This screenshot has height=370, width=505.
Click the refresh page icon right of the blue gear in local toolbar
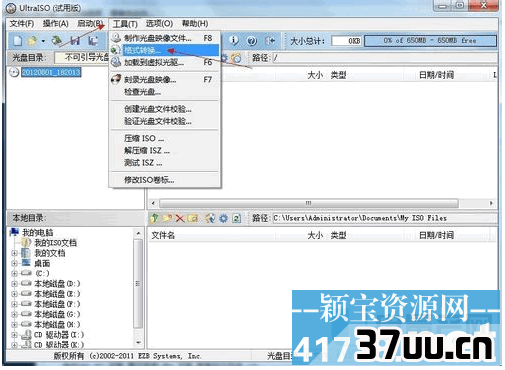(236, 218)
